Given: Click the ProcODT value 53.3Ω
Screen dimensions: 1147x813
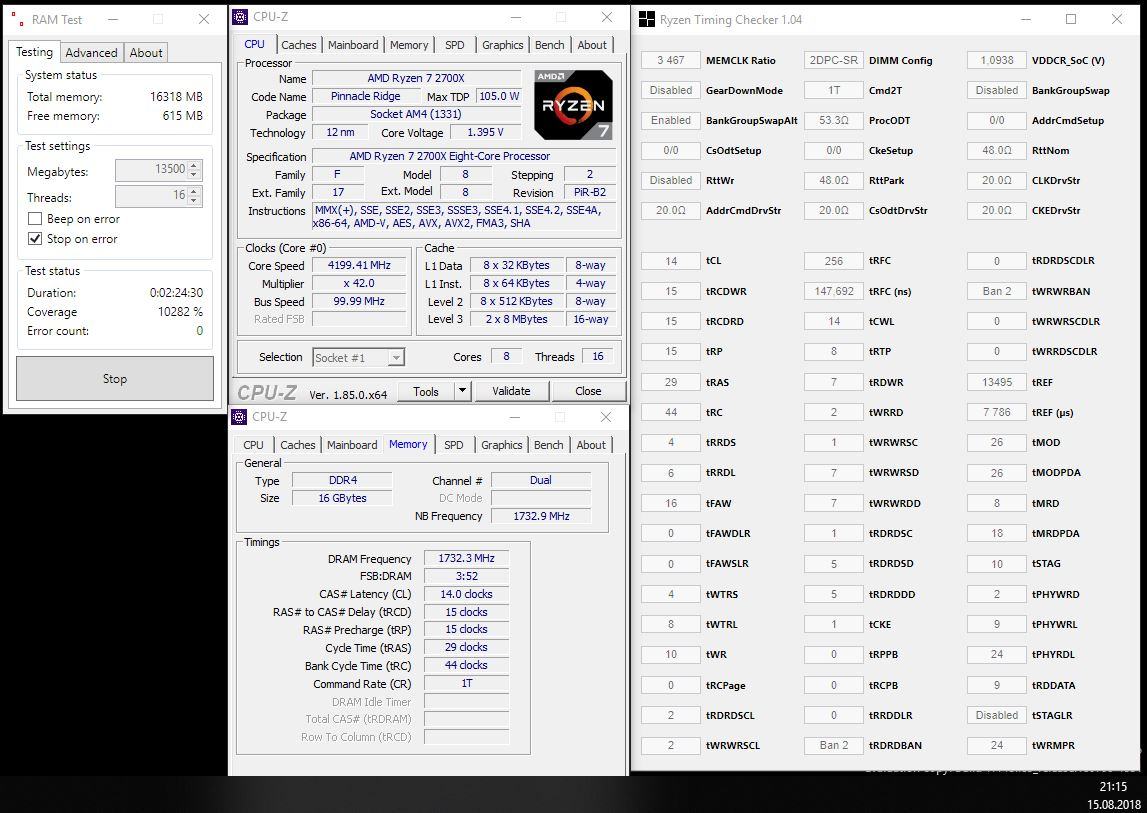Looking at the screenshot, I should click(x=834, y=120).
